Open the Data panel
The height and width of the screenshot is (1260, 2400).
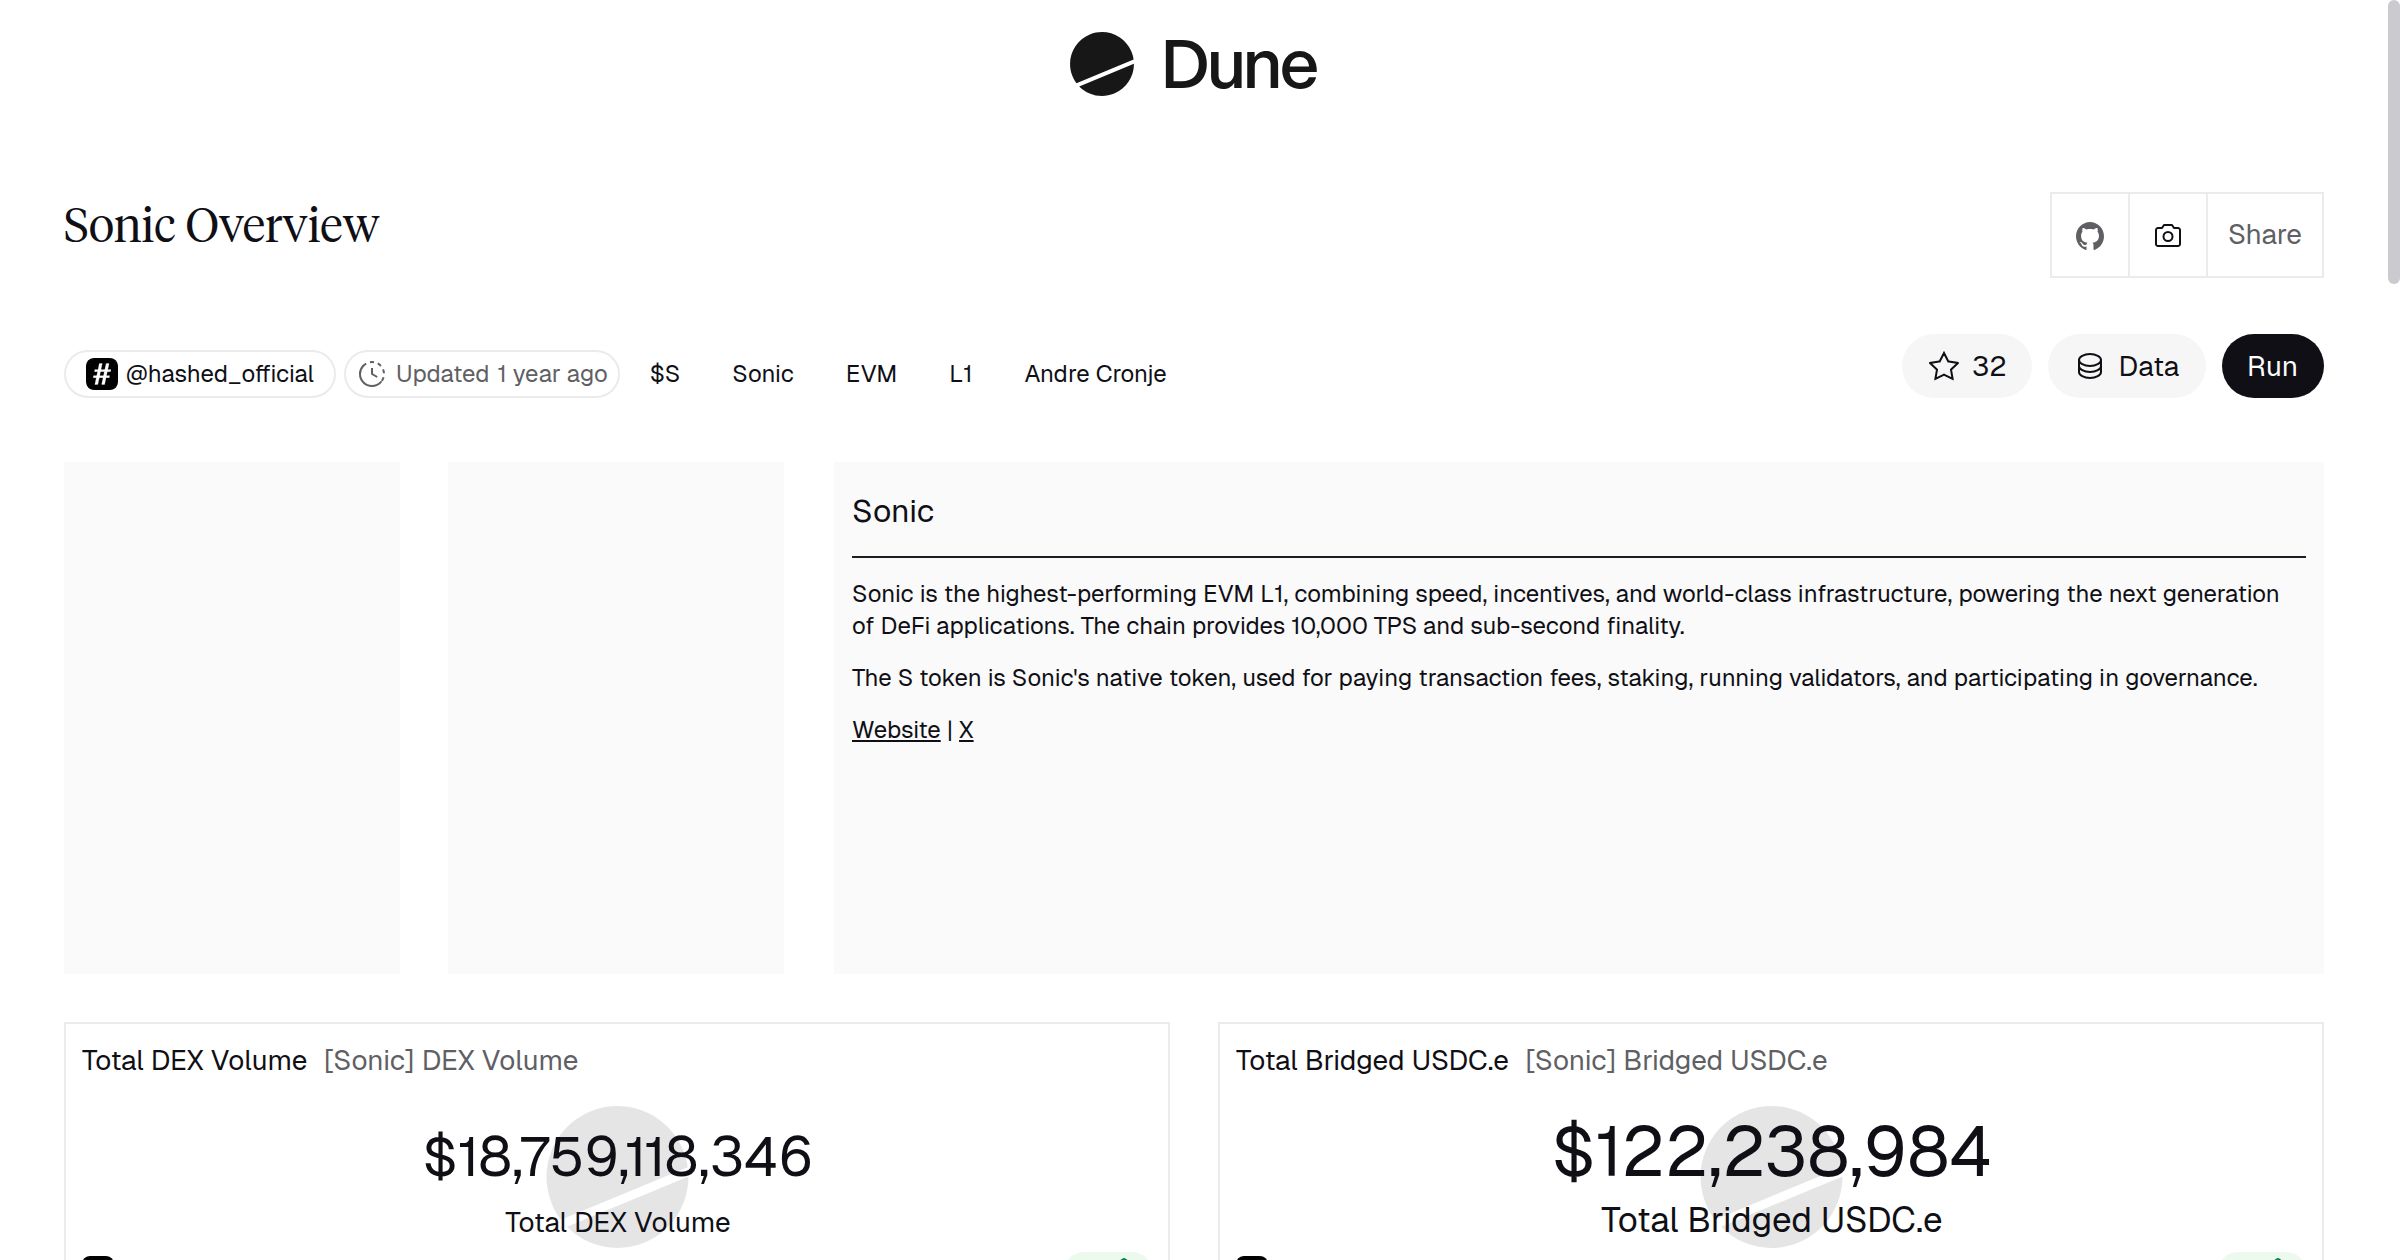(2126, 366)
